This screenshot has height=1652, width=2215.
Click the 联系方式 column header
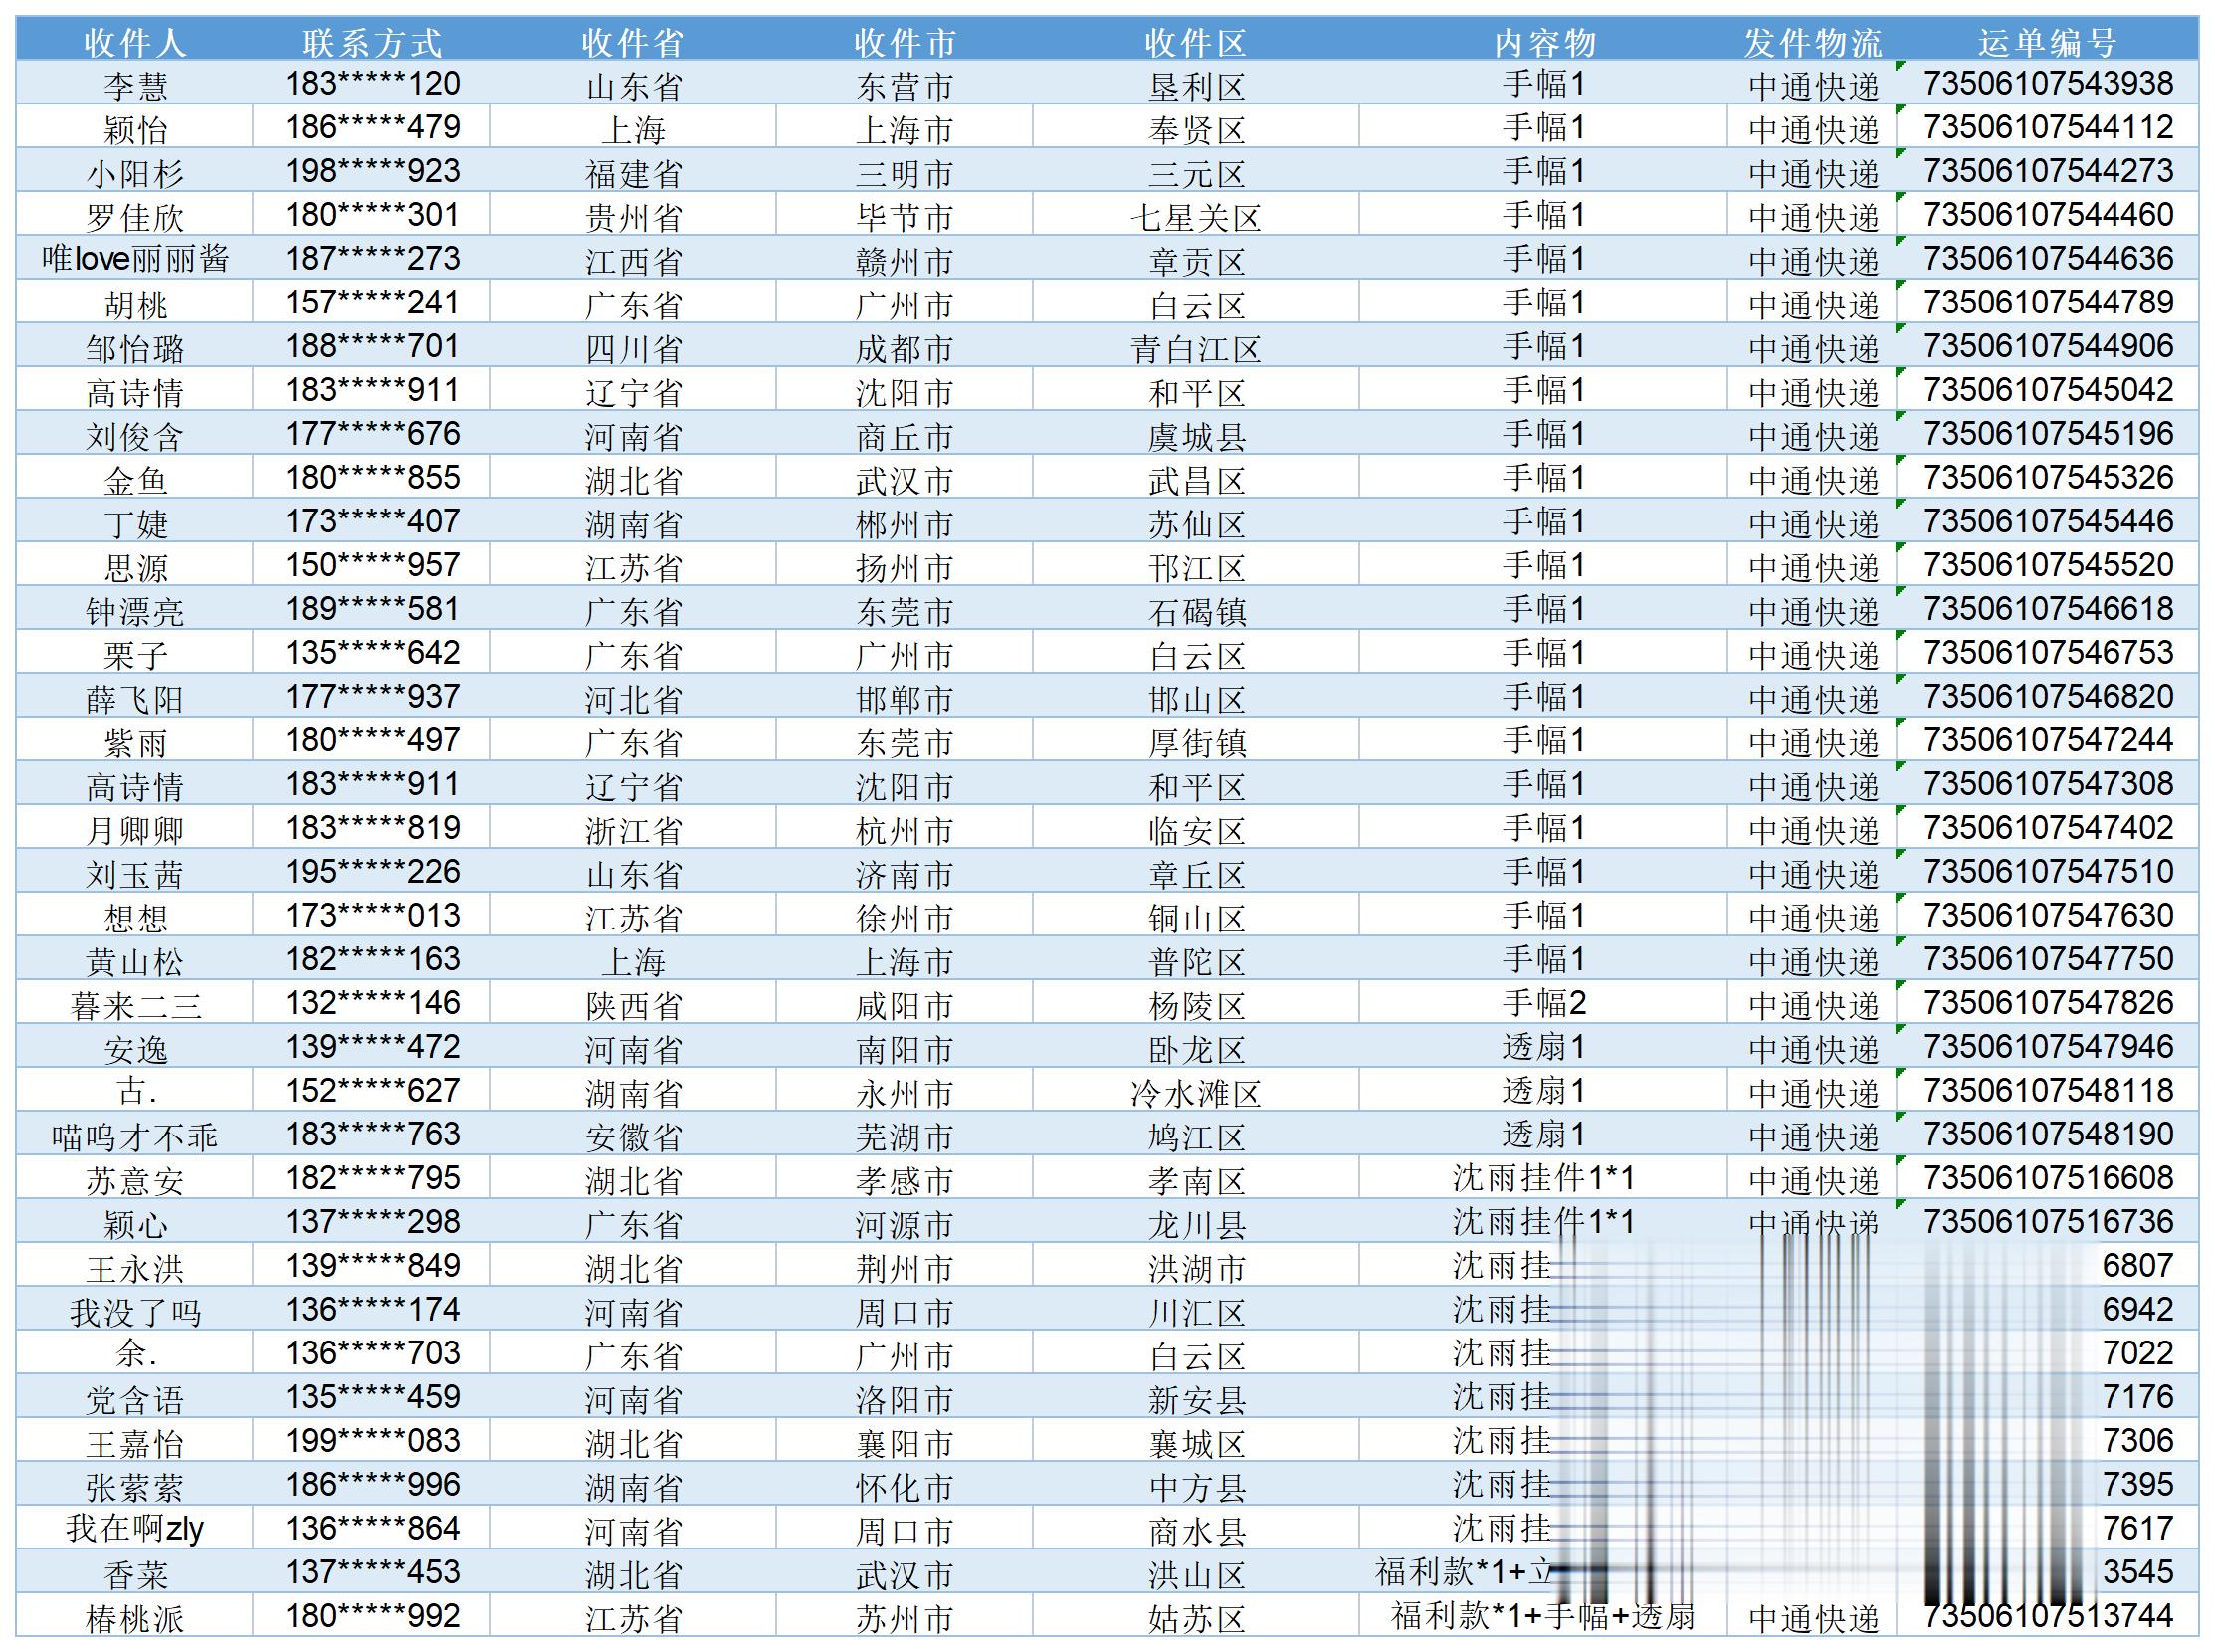click(x=371, y=42)
